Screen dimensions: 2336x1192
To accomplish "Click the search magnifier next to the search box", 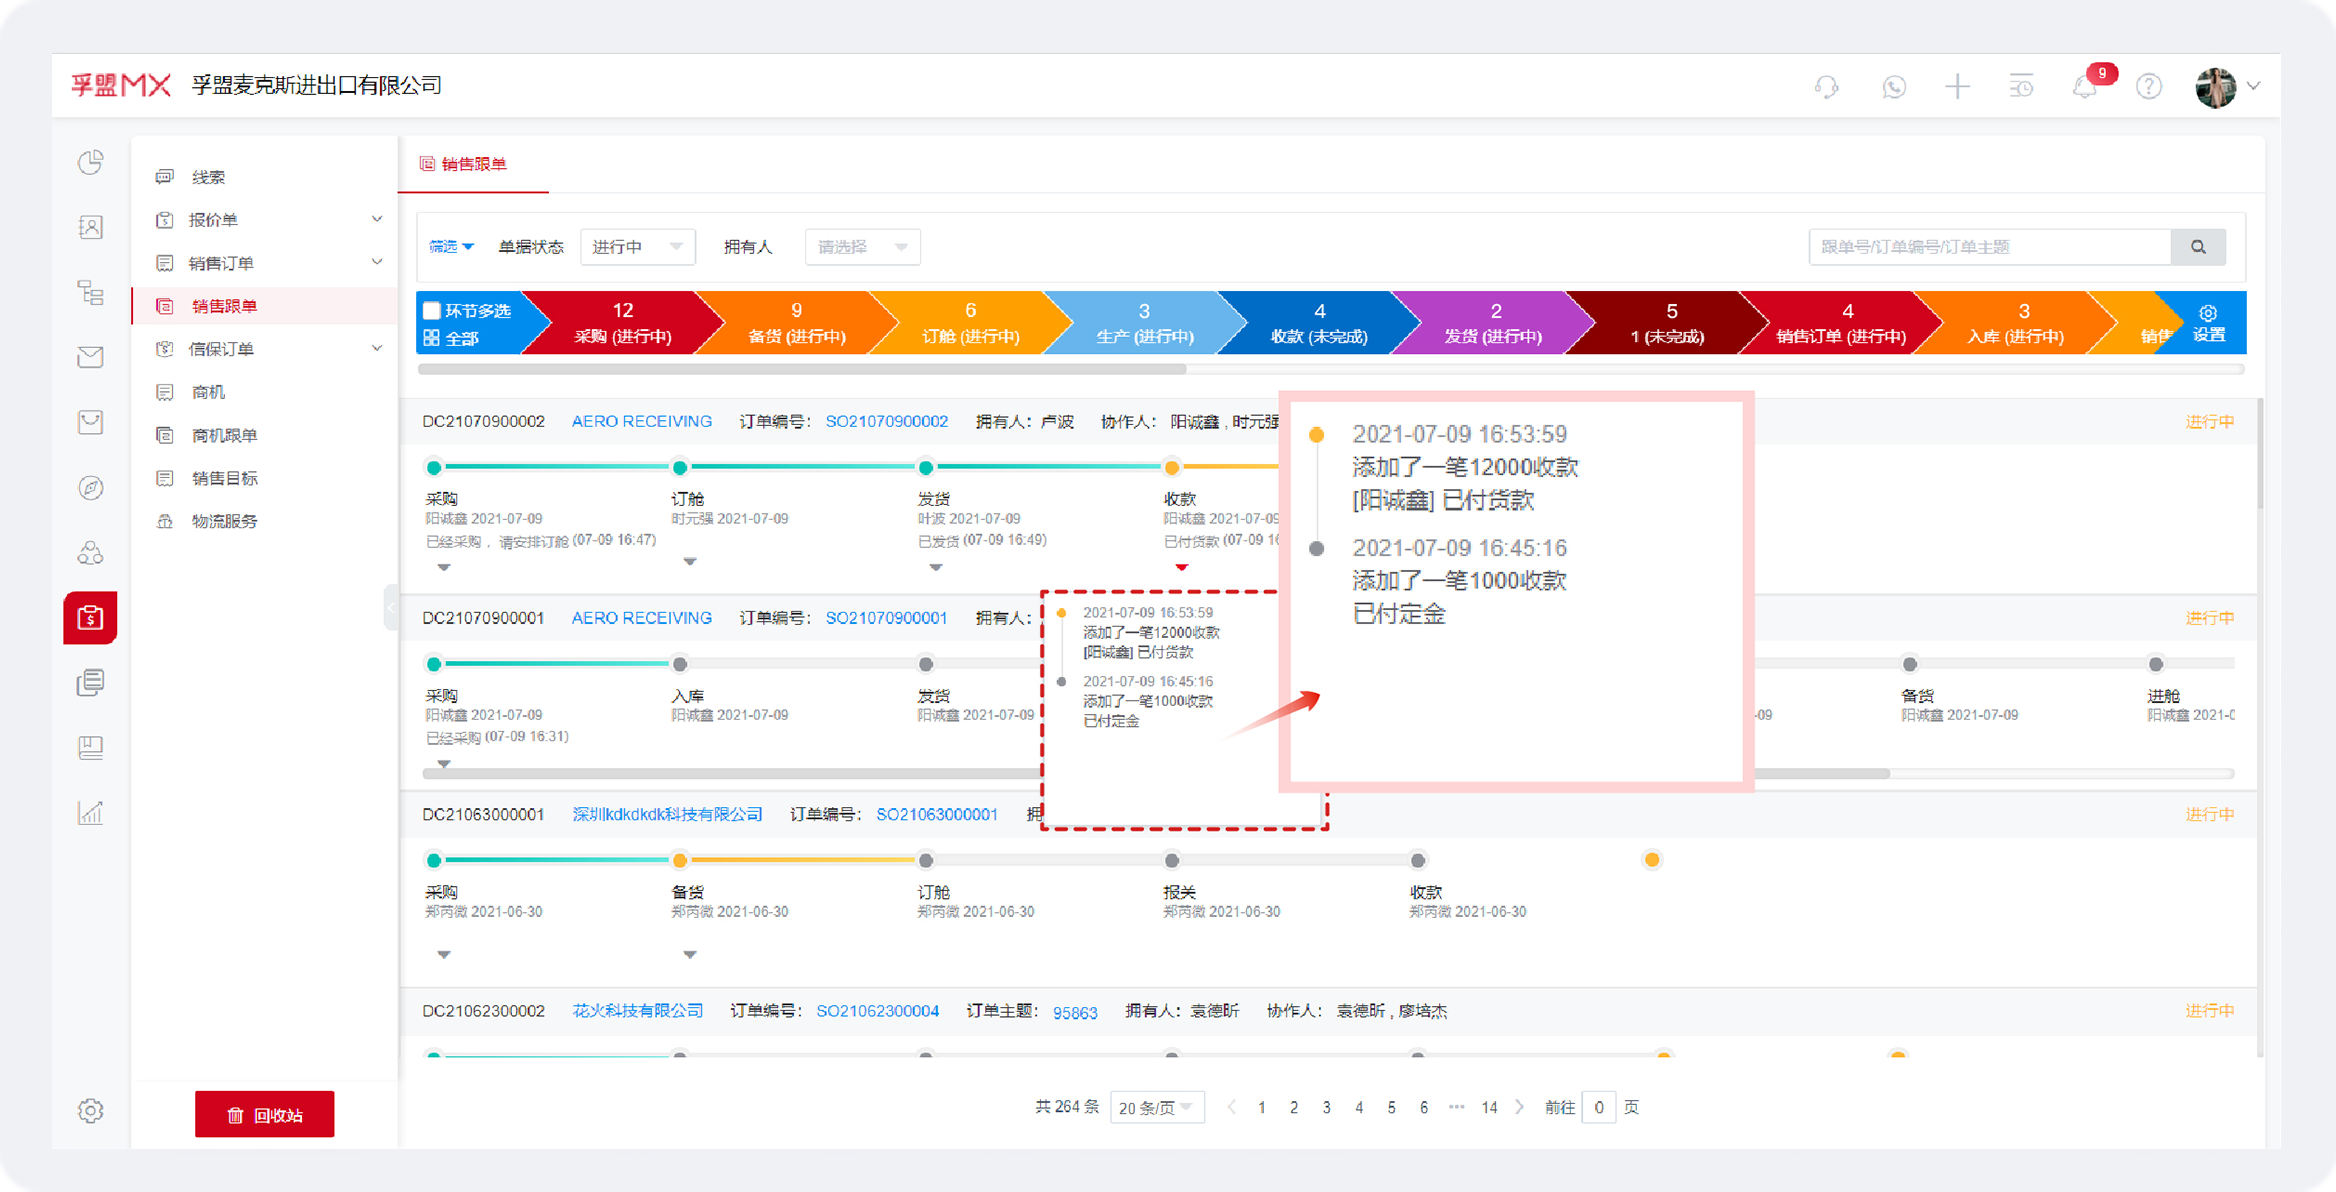I will point(2199,246).
